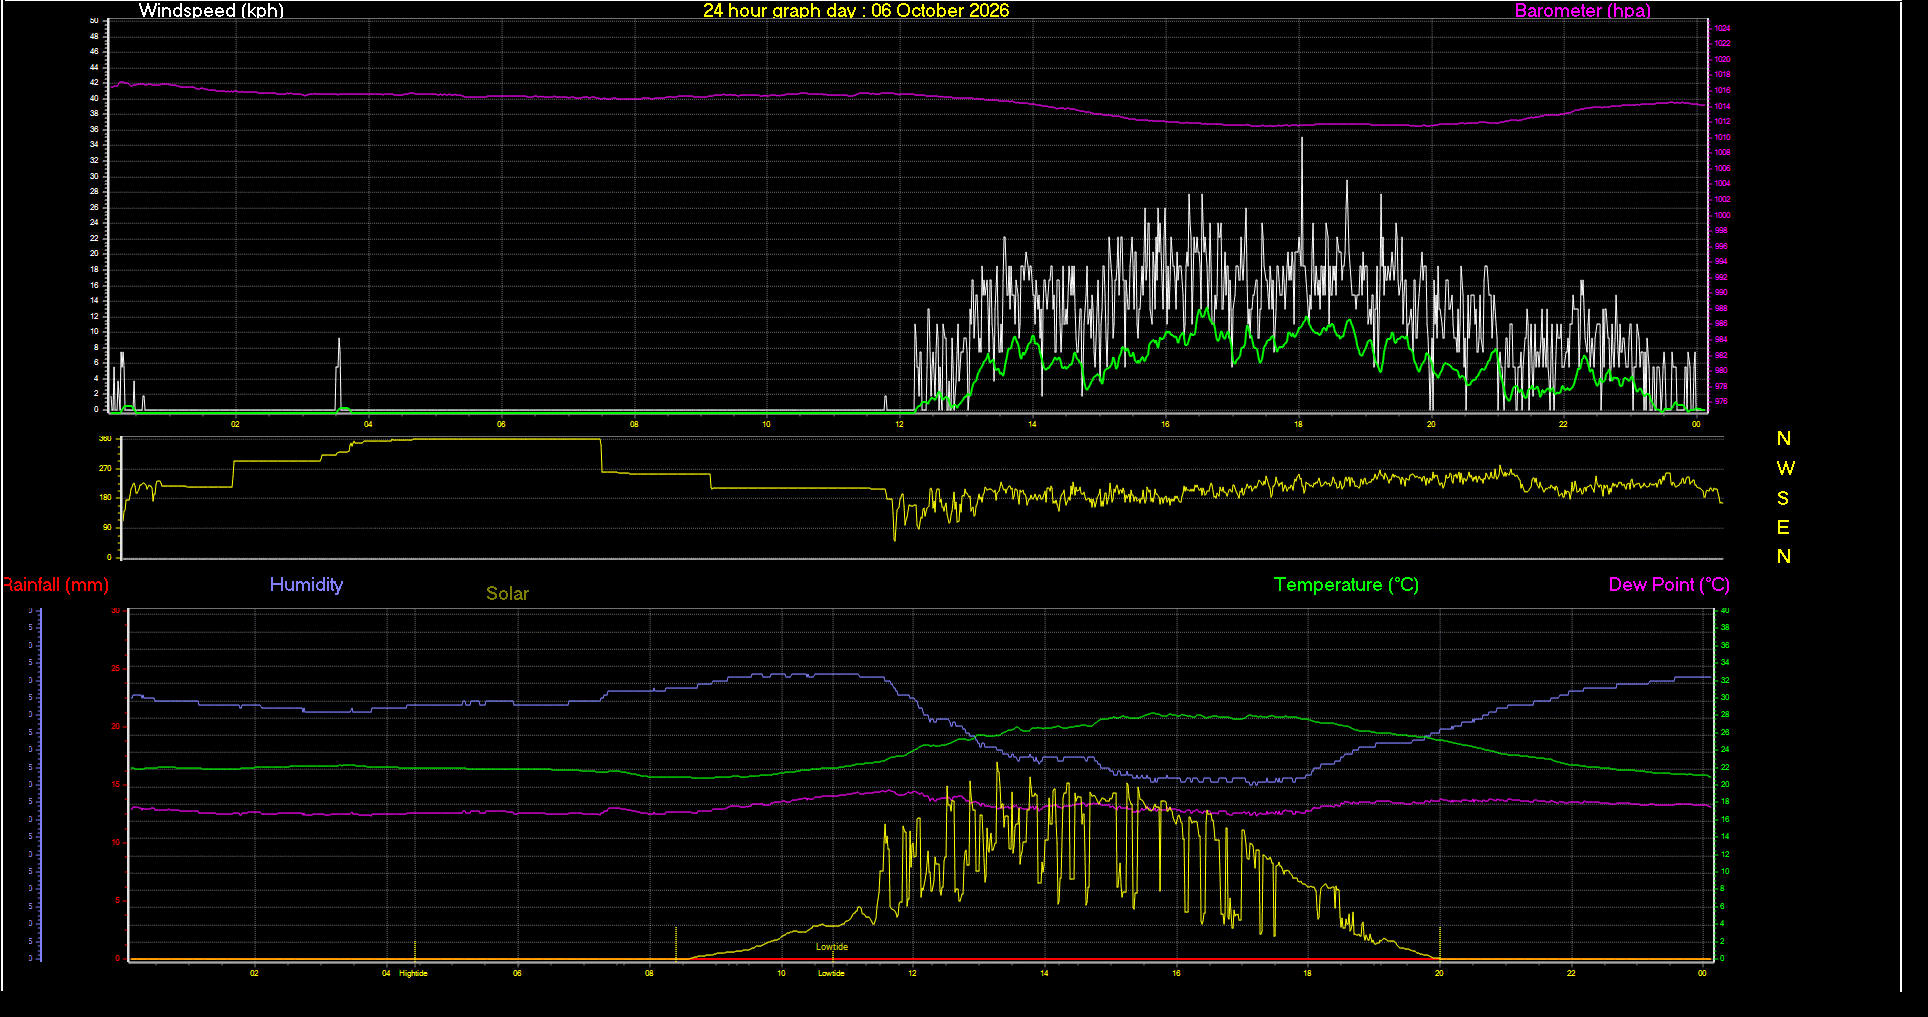Screen dimensions: 1928x1017
Task: Click the "Solar" legend label
Action: [507, 594]
